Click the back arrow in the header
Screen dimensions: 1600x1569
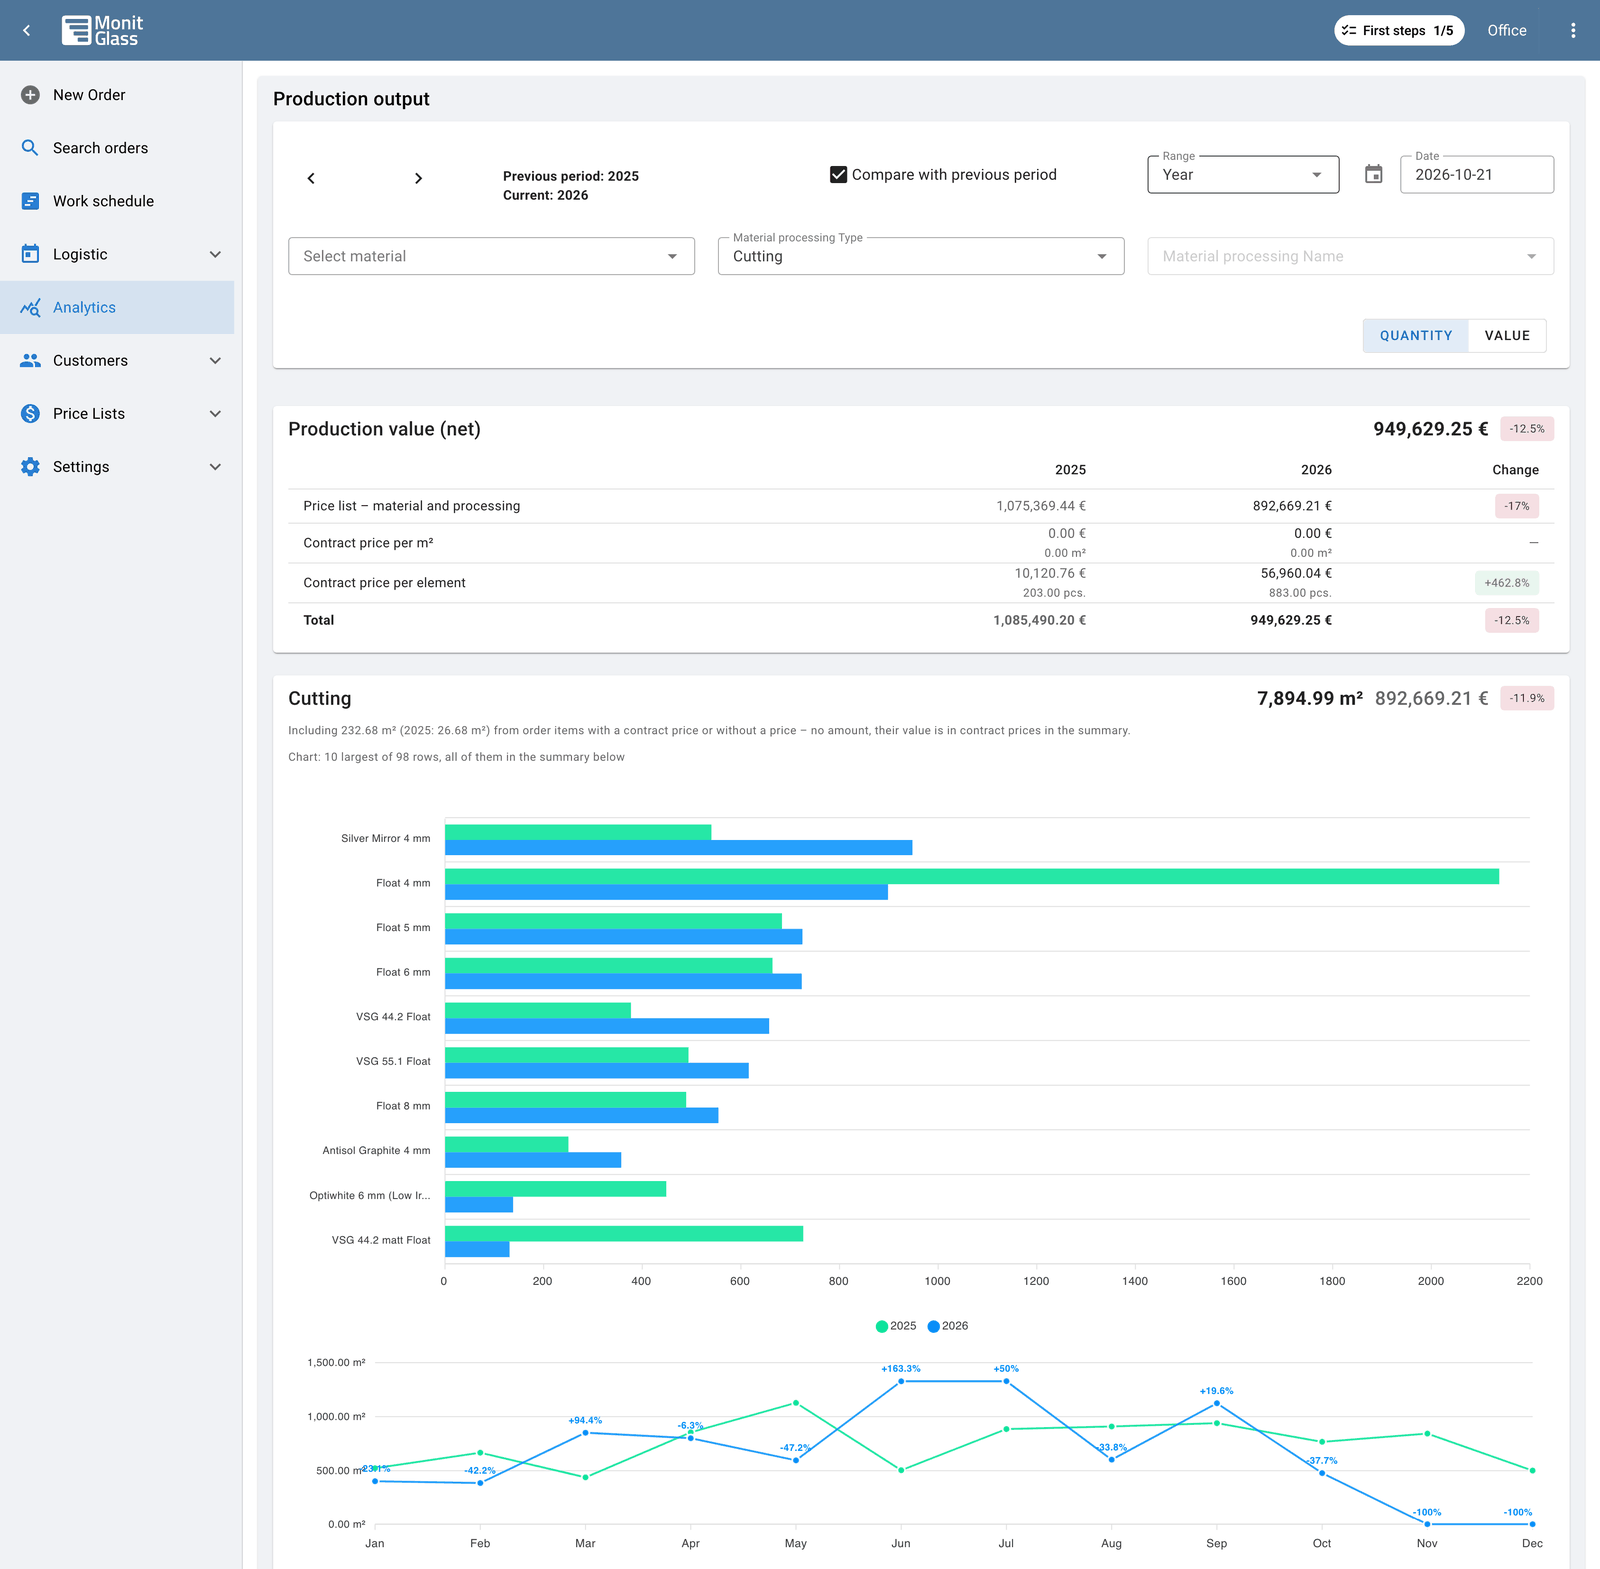tap(27, 30)
